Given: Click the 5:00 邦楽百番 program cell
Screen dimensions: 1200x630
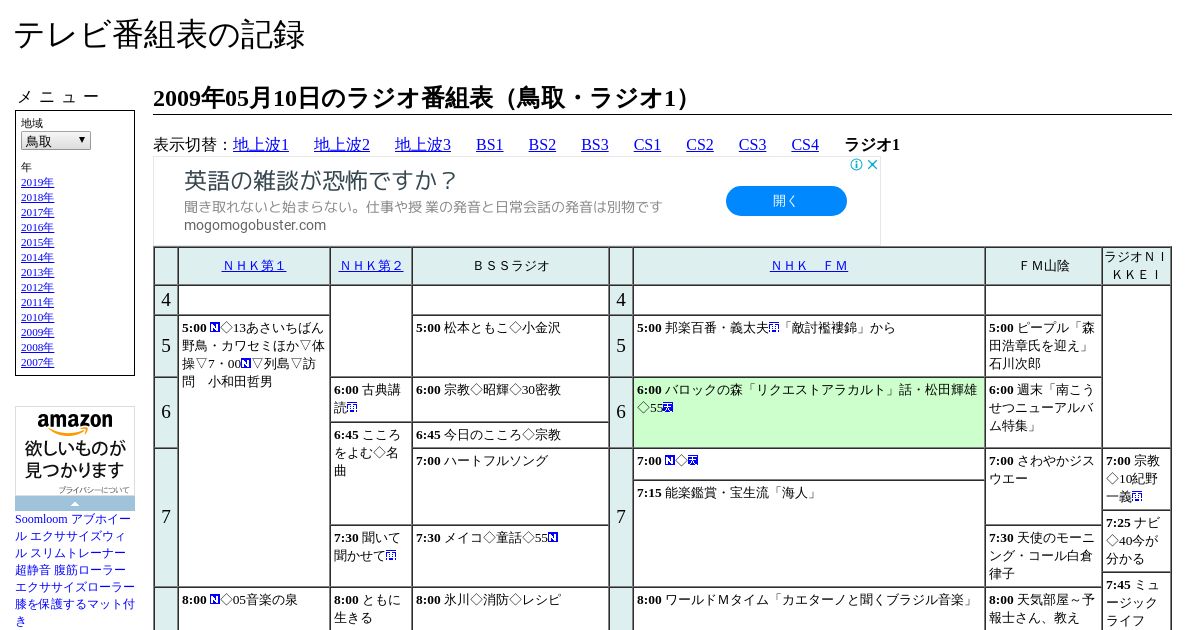Looking at the screenshot, I should (x=809, y=346).
